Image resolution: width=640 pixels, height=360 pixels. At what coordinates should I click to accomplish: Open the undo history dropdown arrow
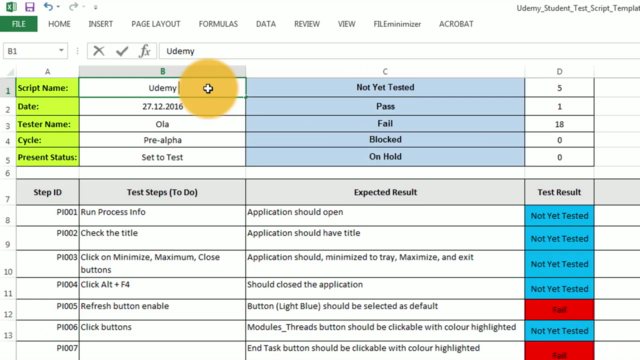[58, 7]
